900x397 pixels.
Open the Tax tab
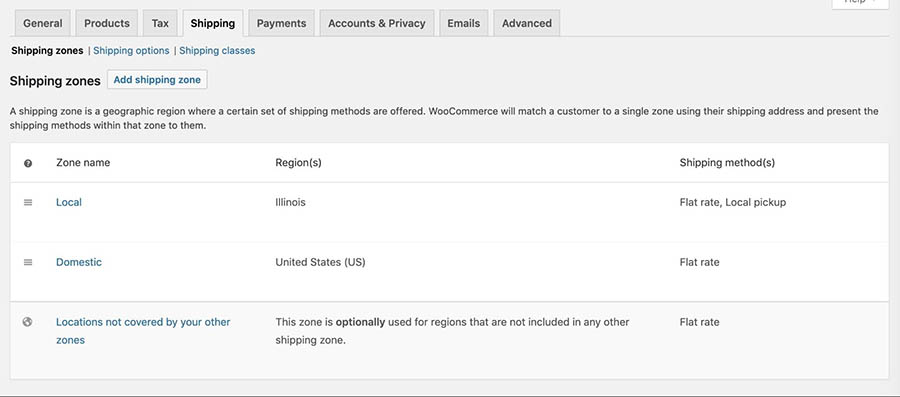160,24
